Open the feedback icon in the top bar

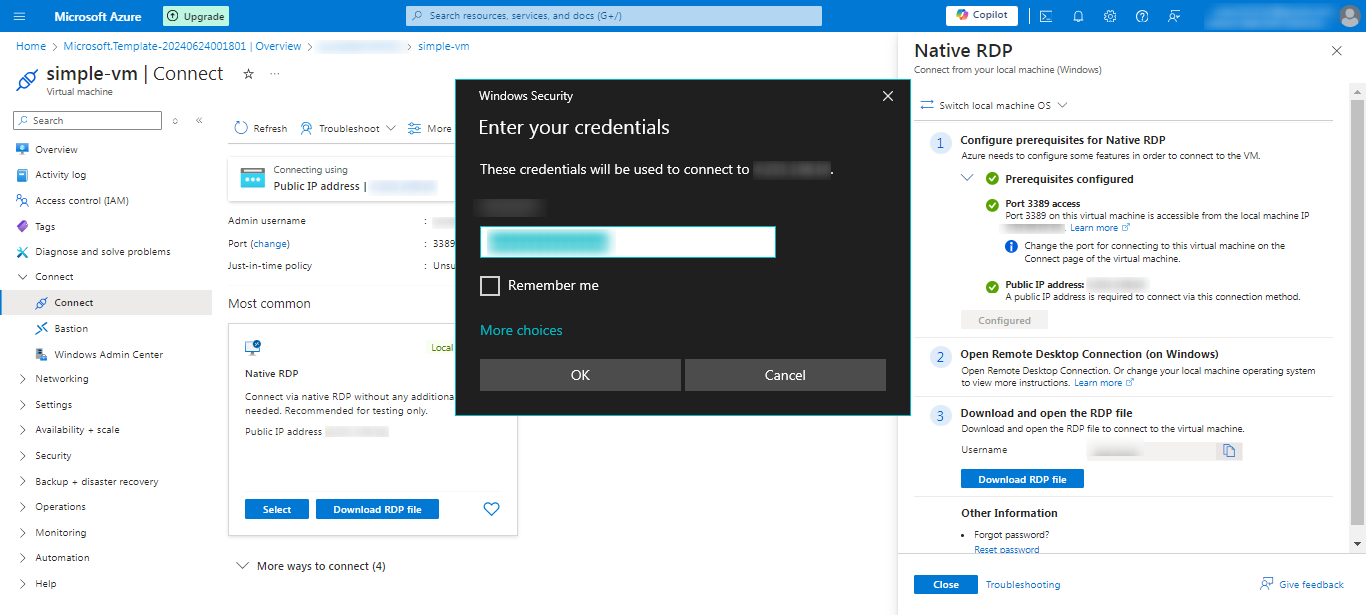(x=1174, y=16)
